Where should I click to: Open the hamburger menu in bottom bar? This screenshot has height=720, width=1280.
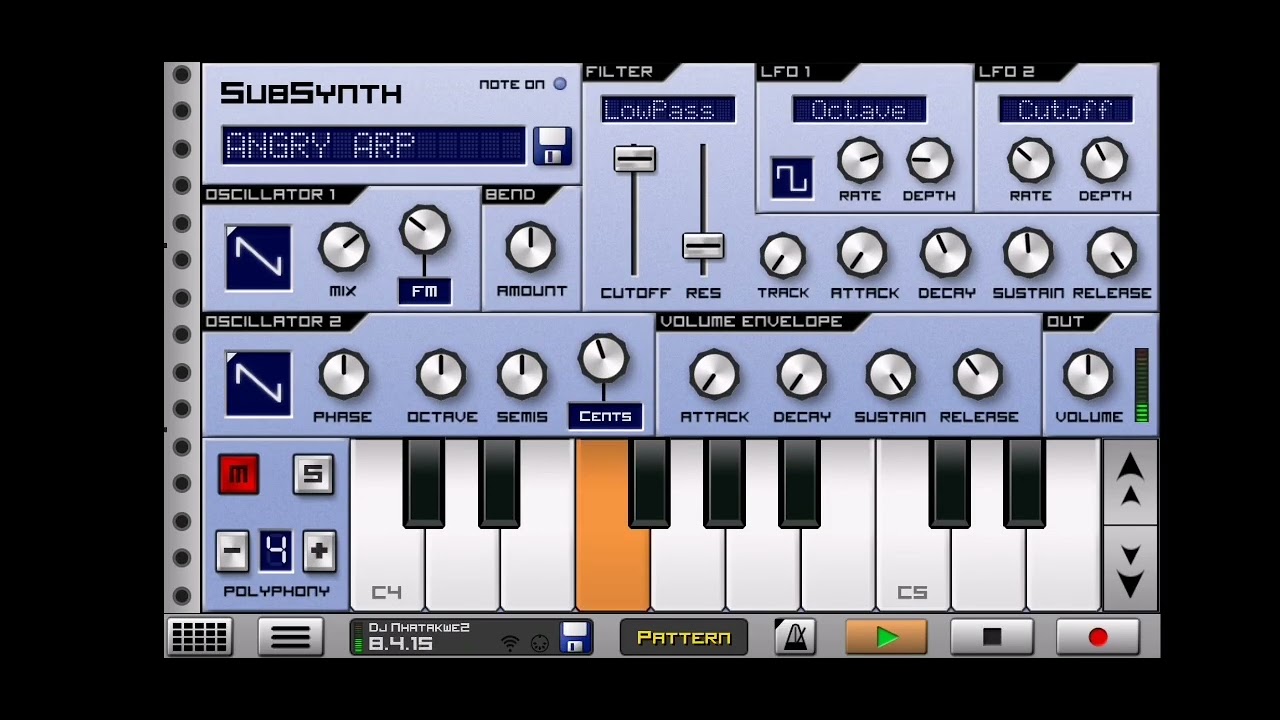pos(291,637)
